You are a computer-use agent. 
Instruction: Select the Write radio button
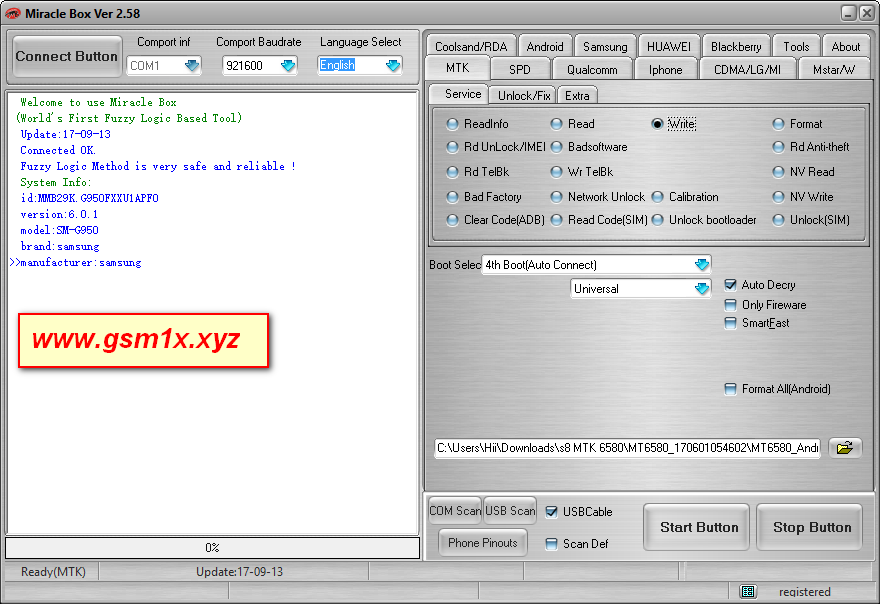tap(657, 124)
